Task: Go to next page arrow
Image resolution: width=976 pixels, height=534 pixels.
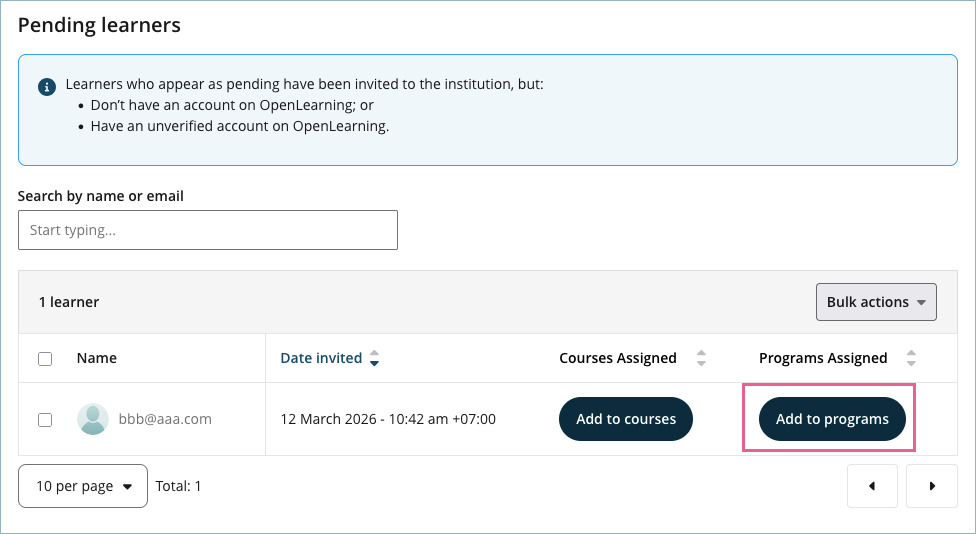Action: click(x=931, y=486)
